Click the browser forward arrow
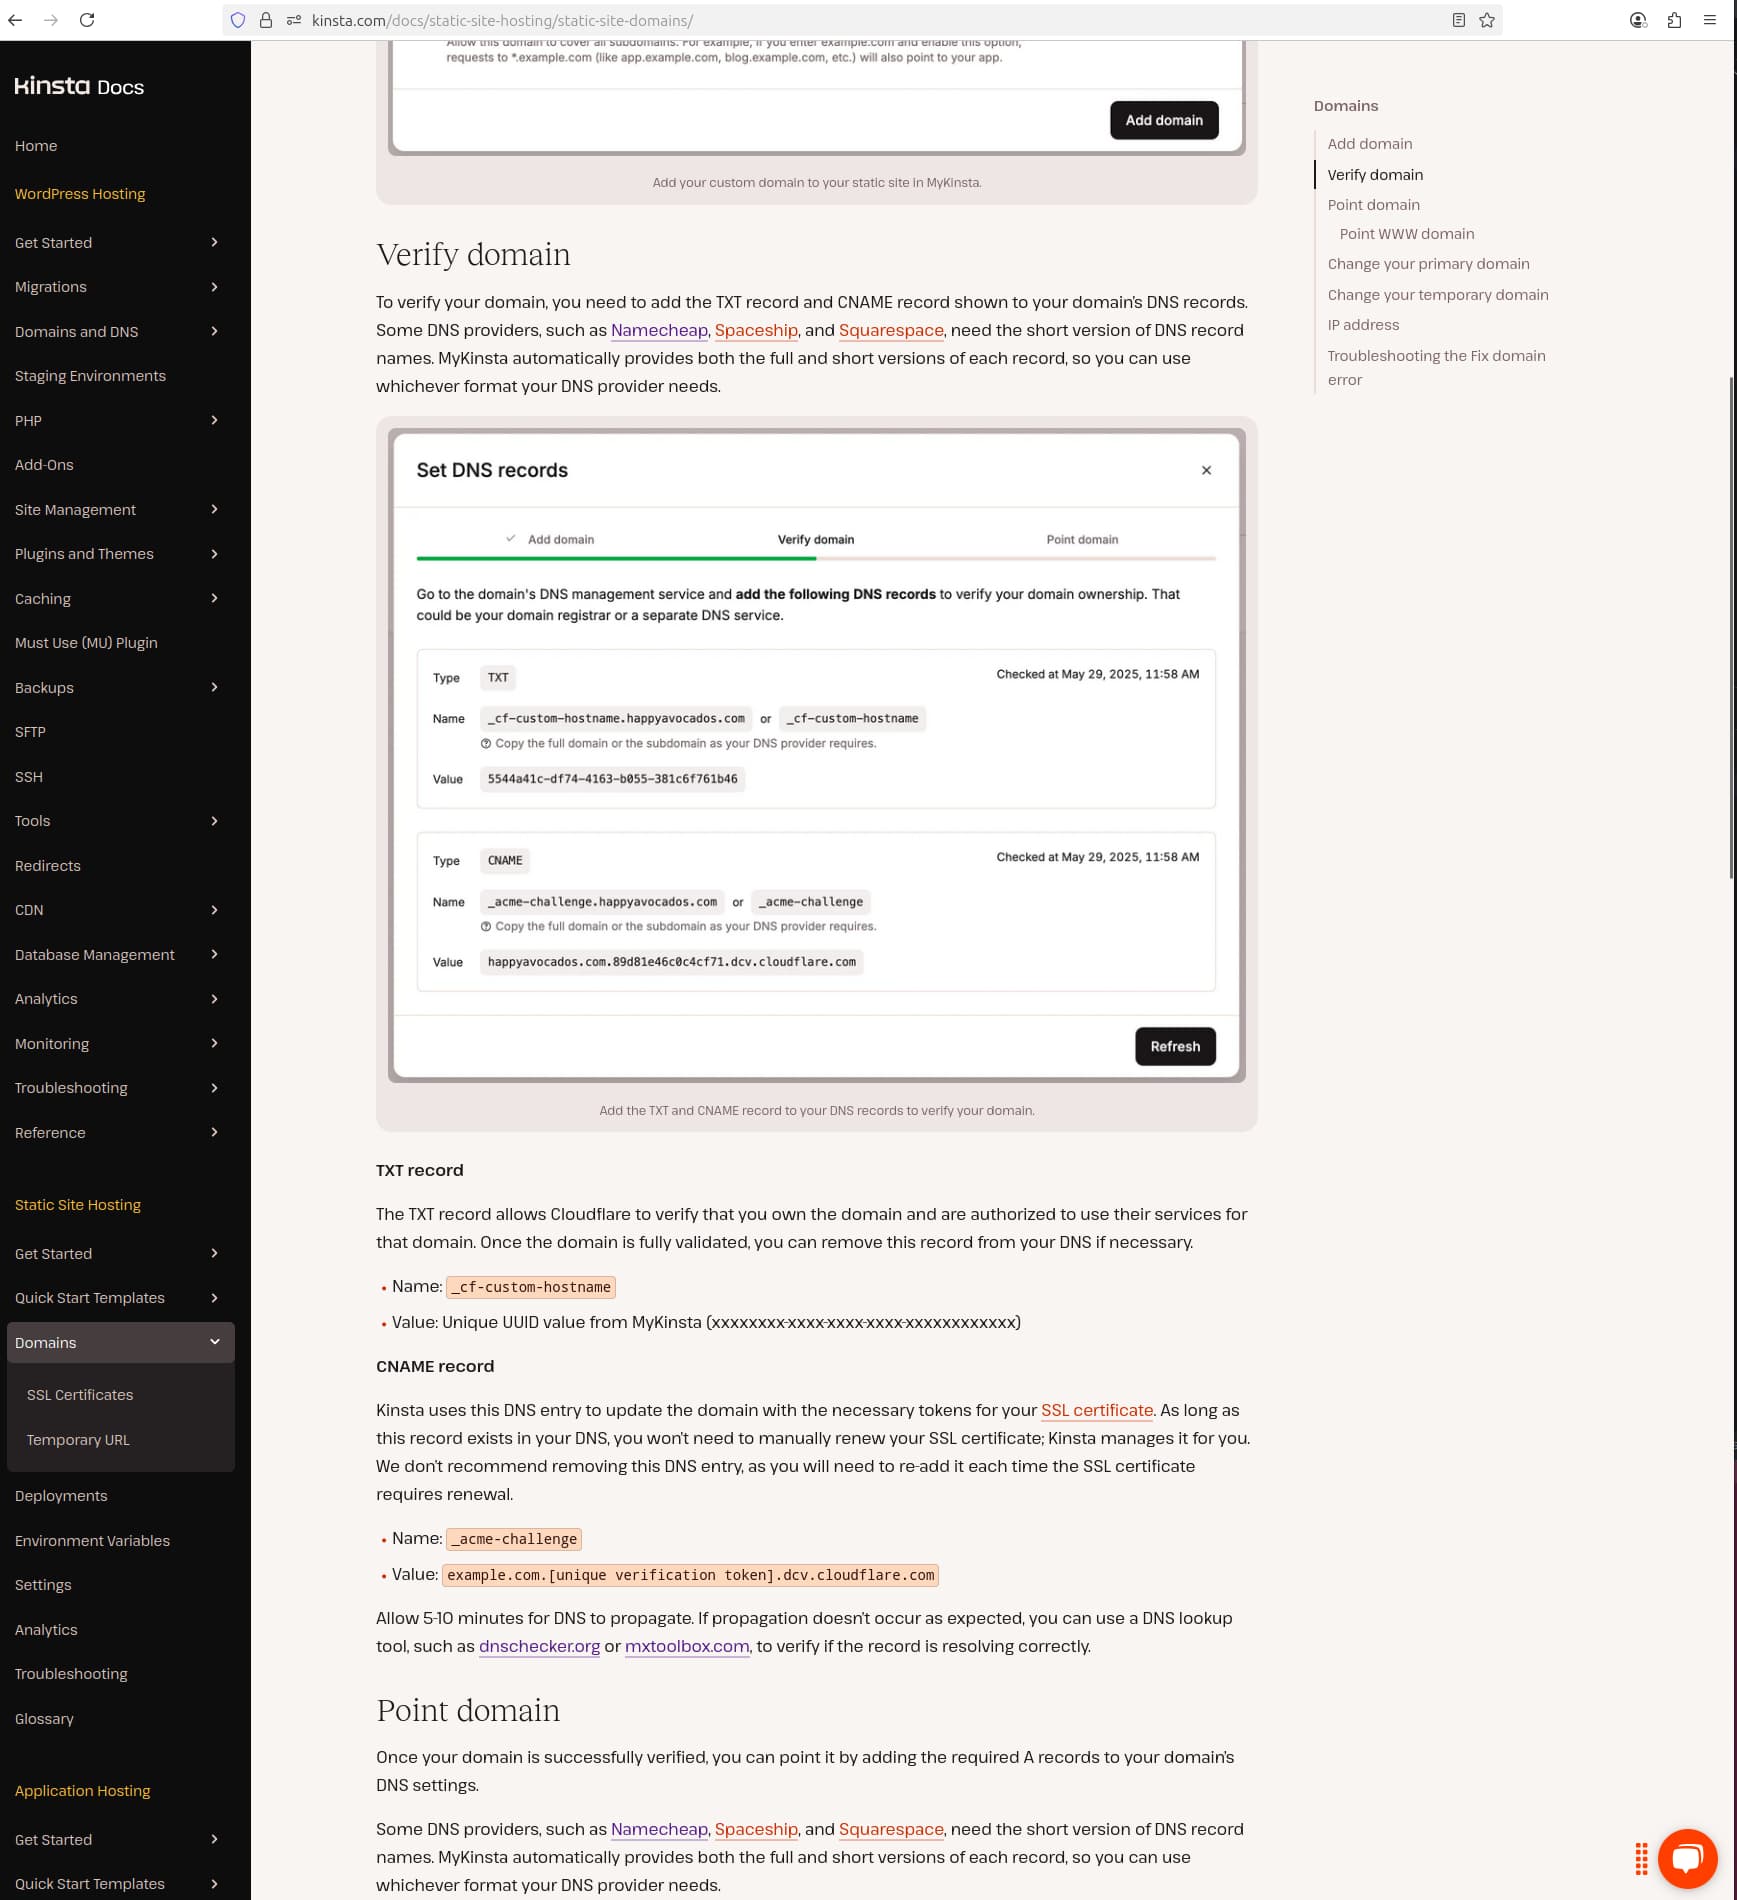 51,20
